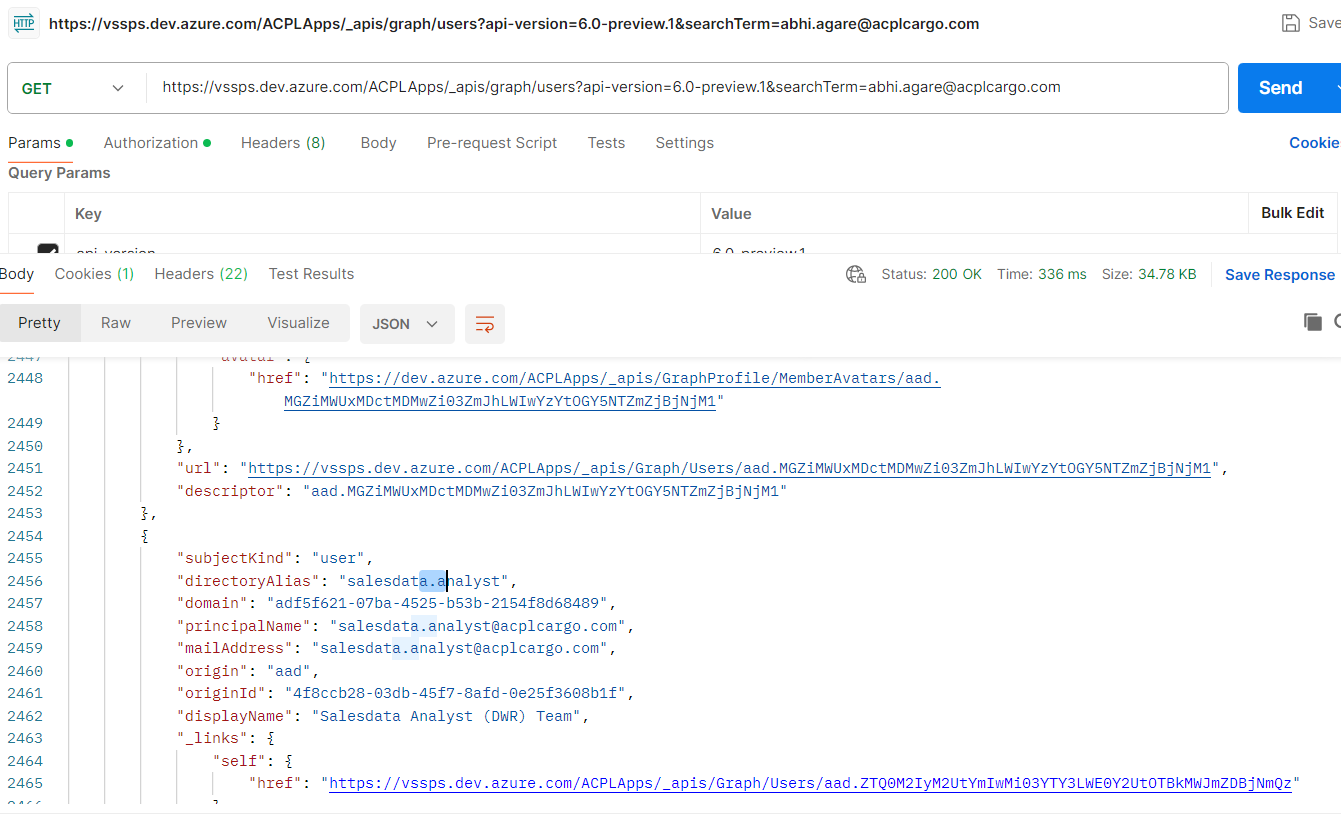1341x827 pixels.
Task: Click line number 2456 in the gutter
Action: 25,581
